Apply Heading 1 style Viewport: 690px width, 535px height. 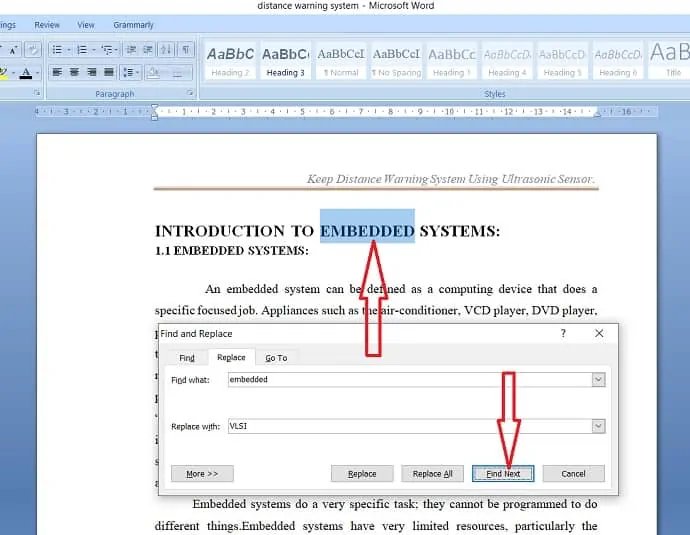click(x=451, y=61)
